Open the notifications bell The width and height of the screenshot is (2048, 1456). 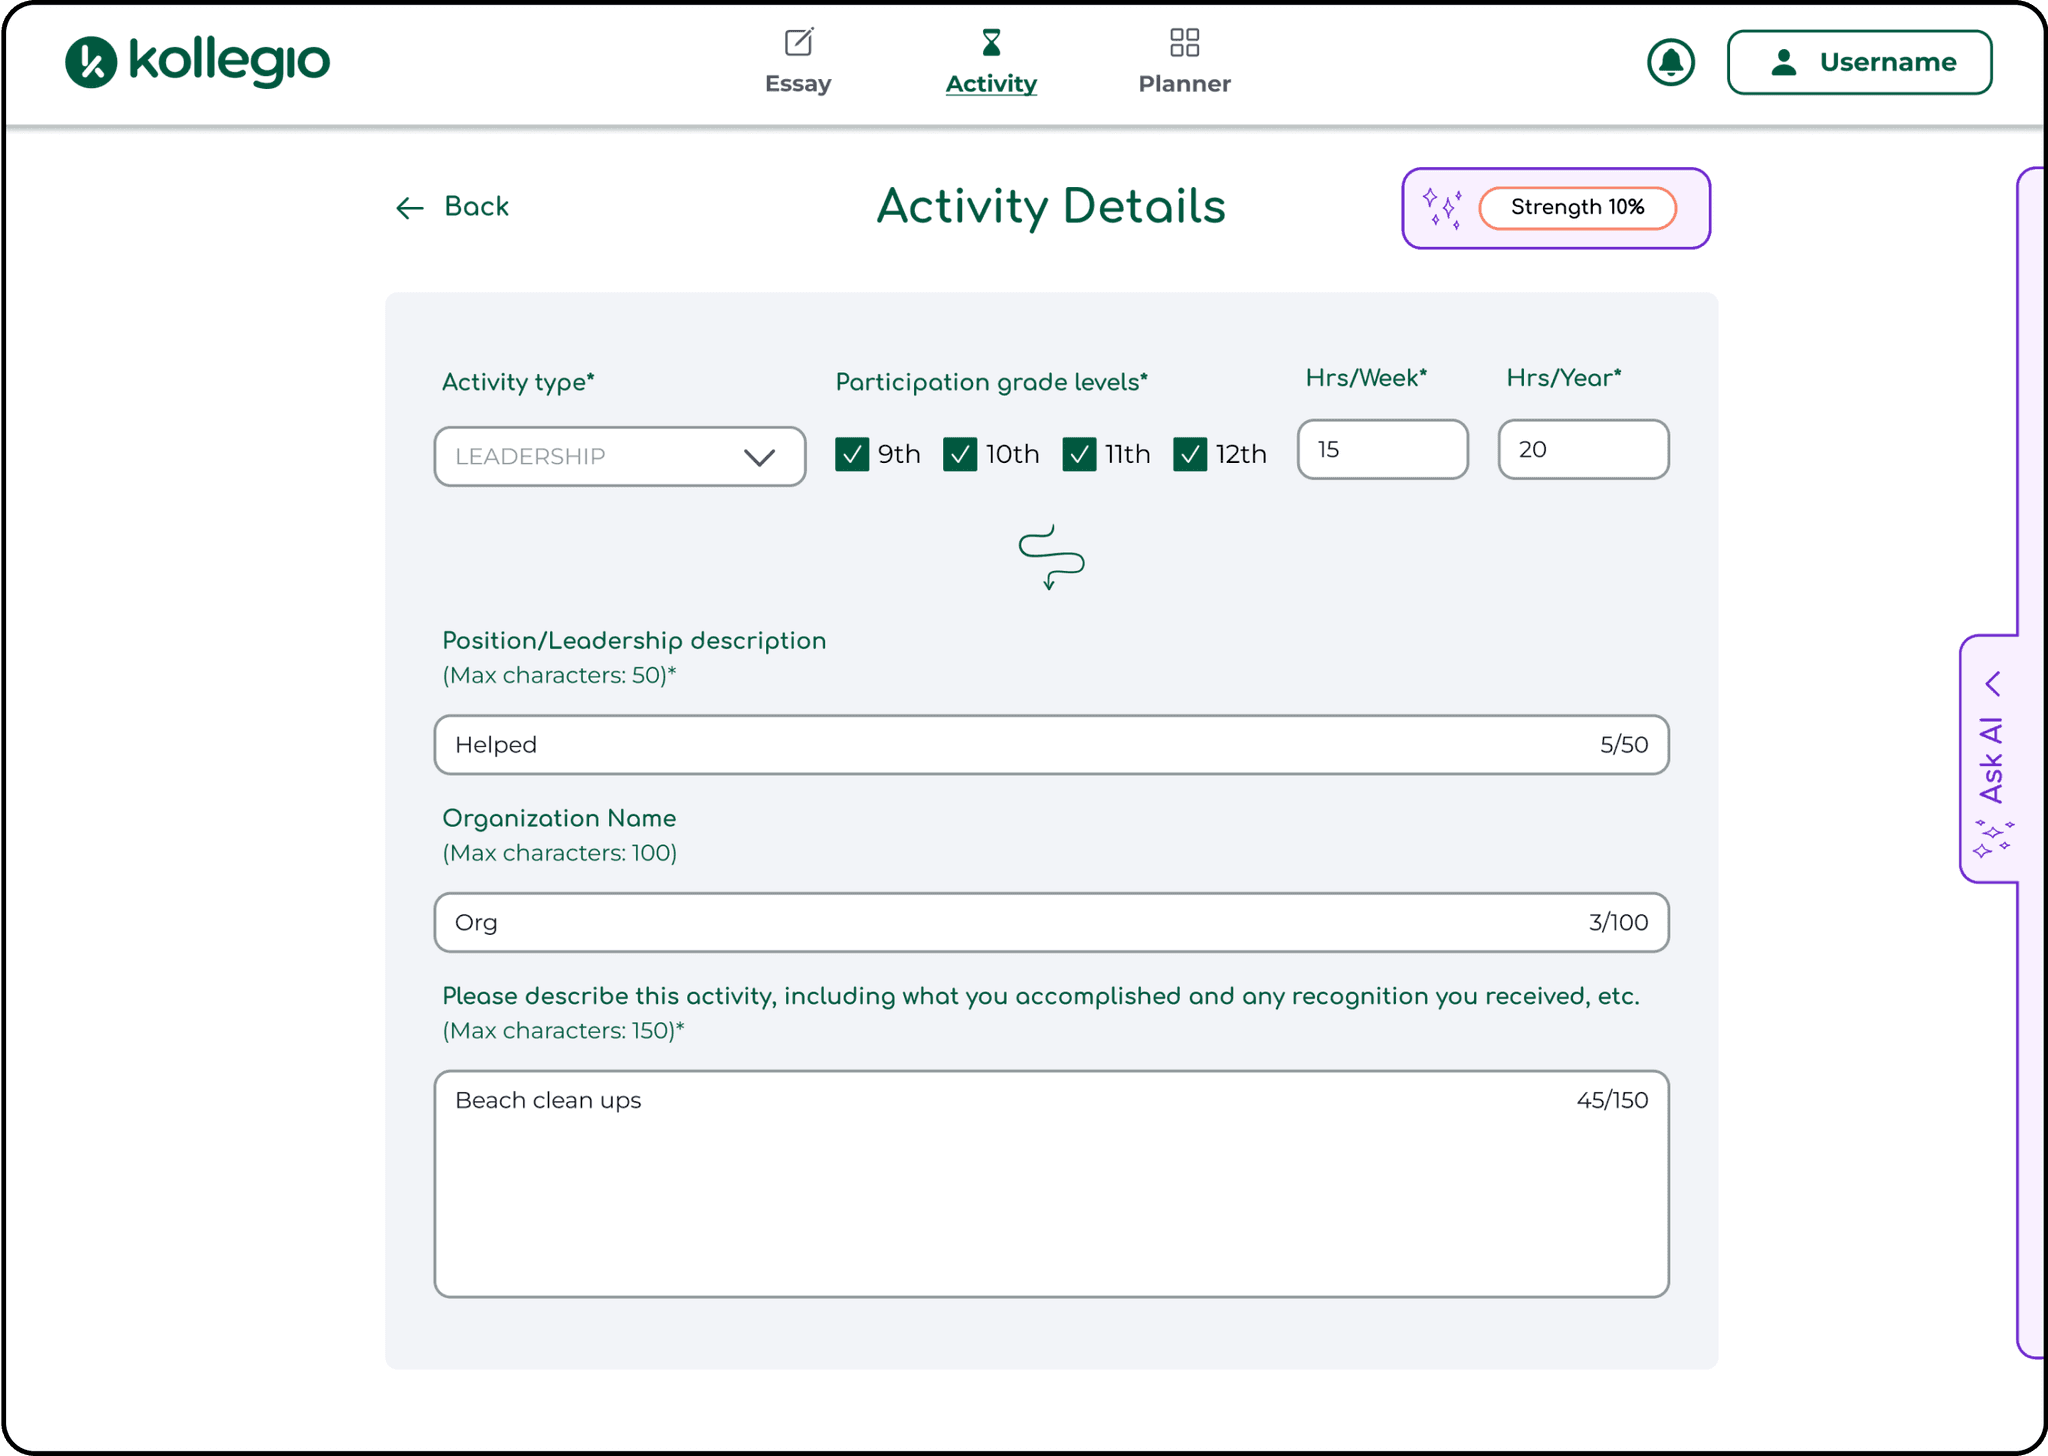(x=1670, y=62)
